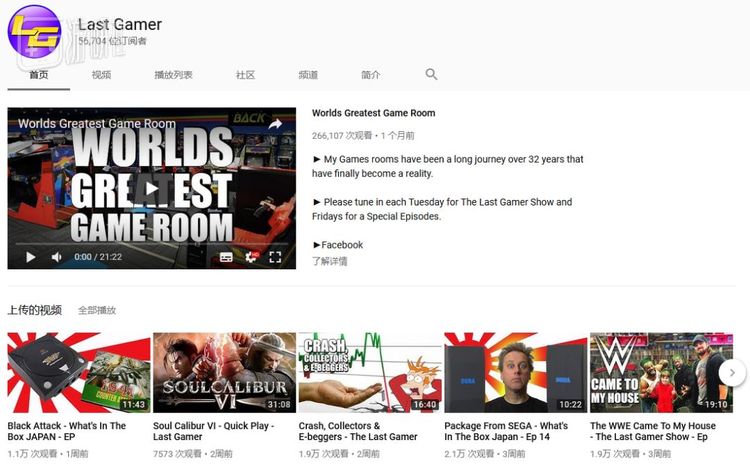Open the 播放列表 tab
The image size is (750, 470).
tap(173, 75)
